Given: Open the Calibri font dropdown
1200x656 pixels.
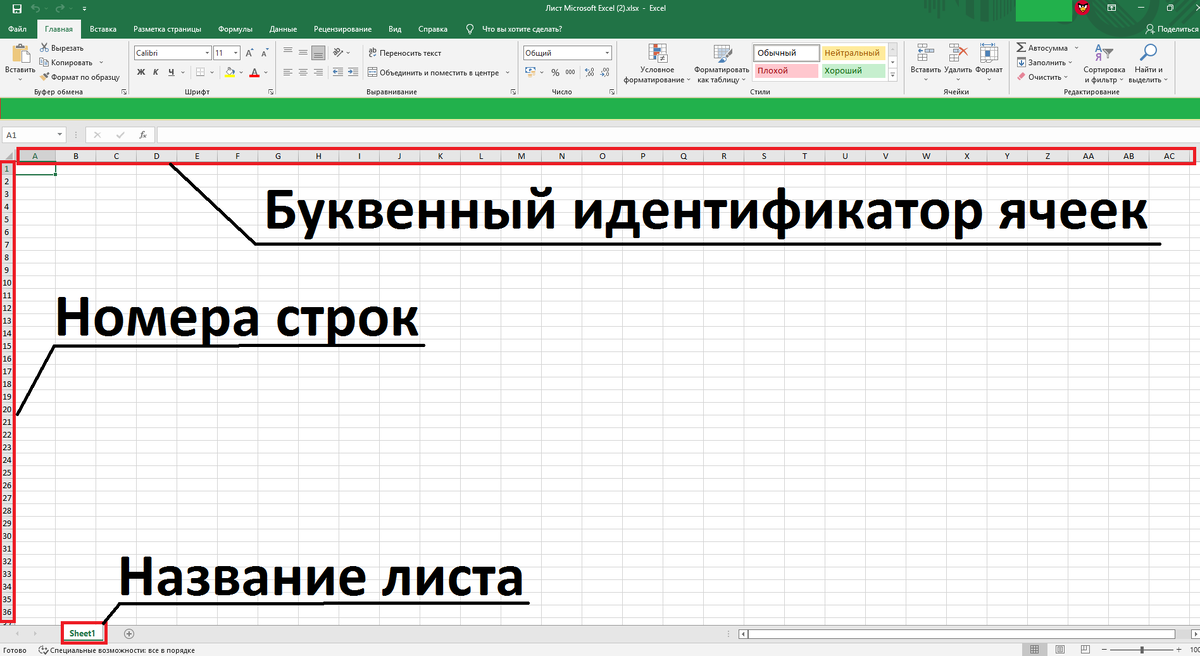Looking at the screenshot, I should tap(207, 52).
